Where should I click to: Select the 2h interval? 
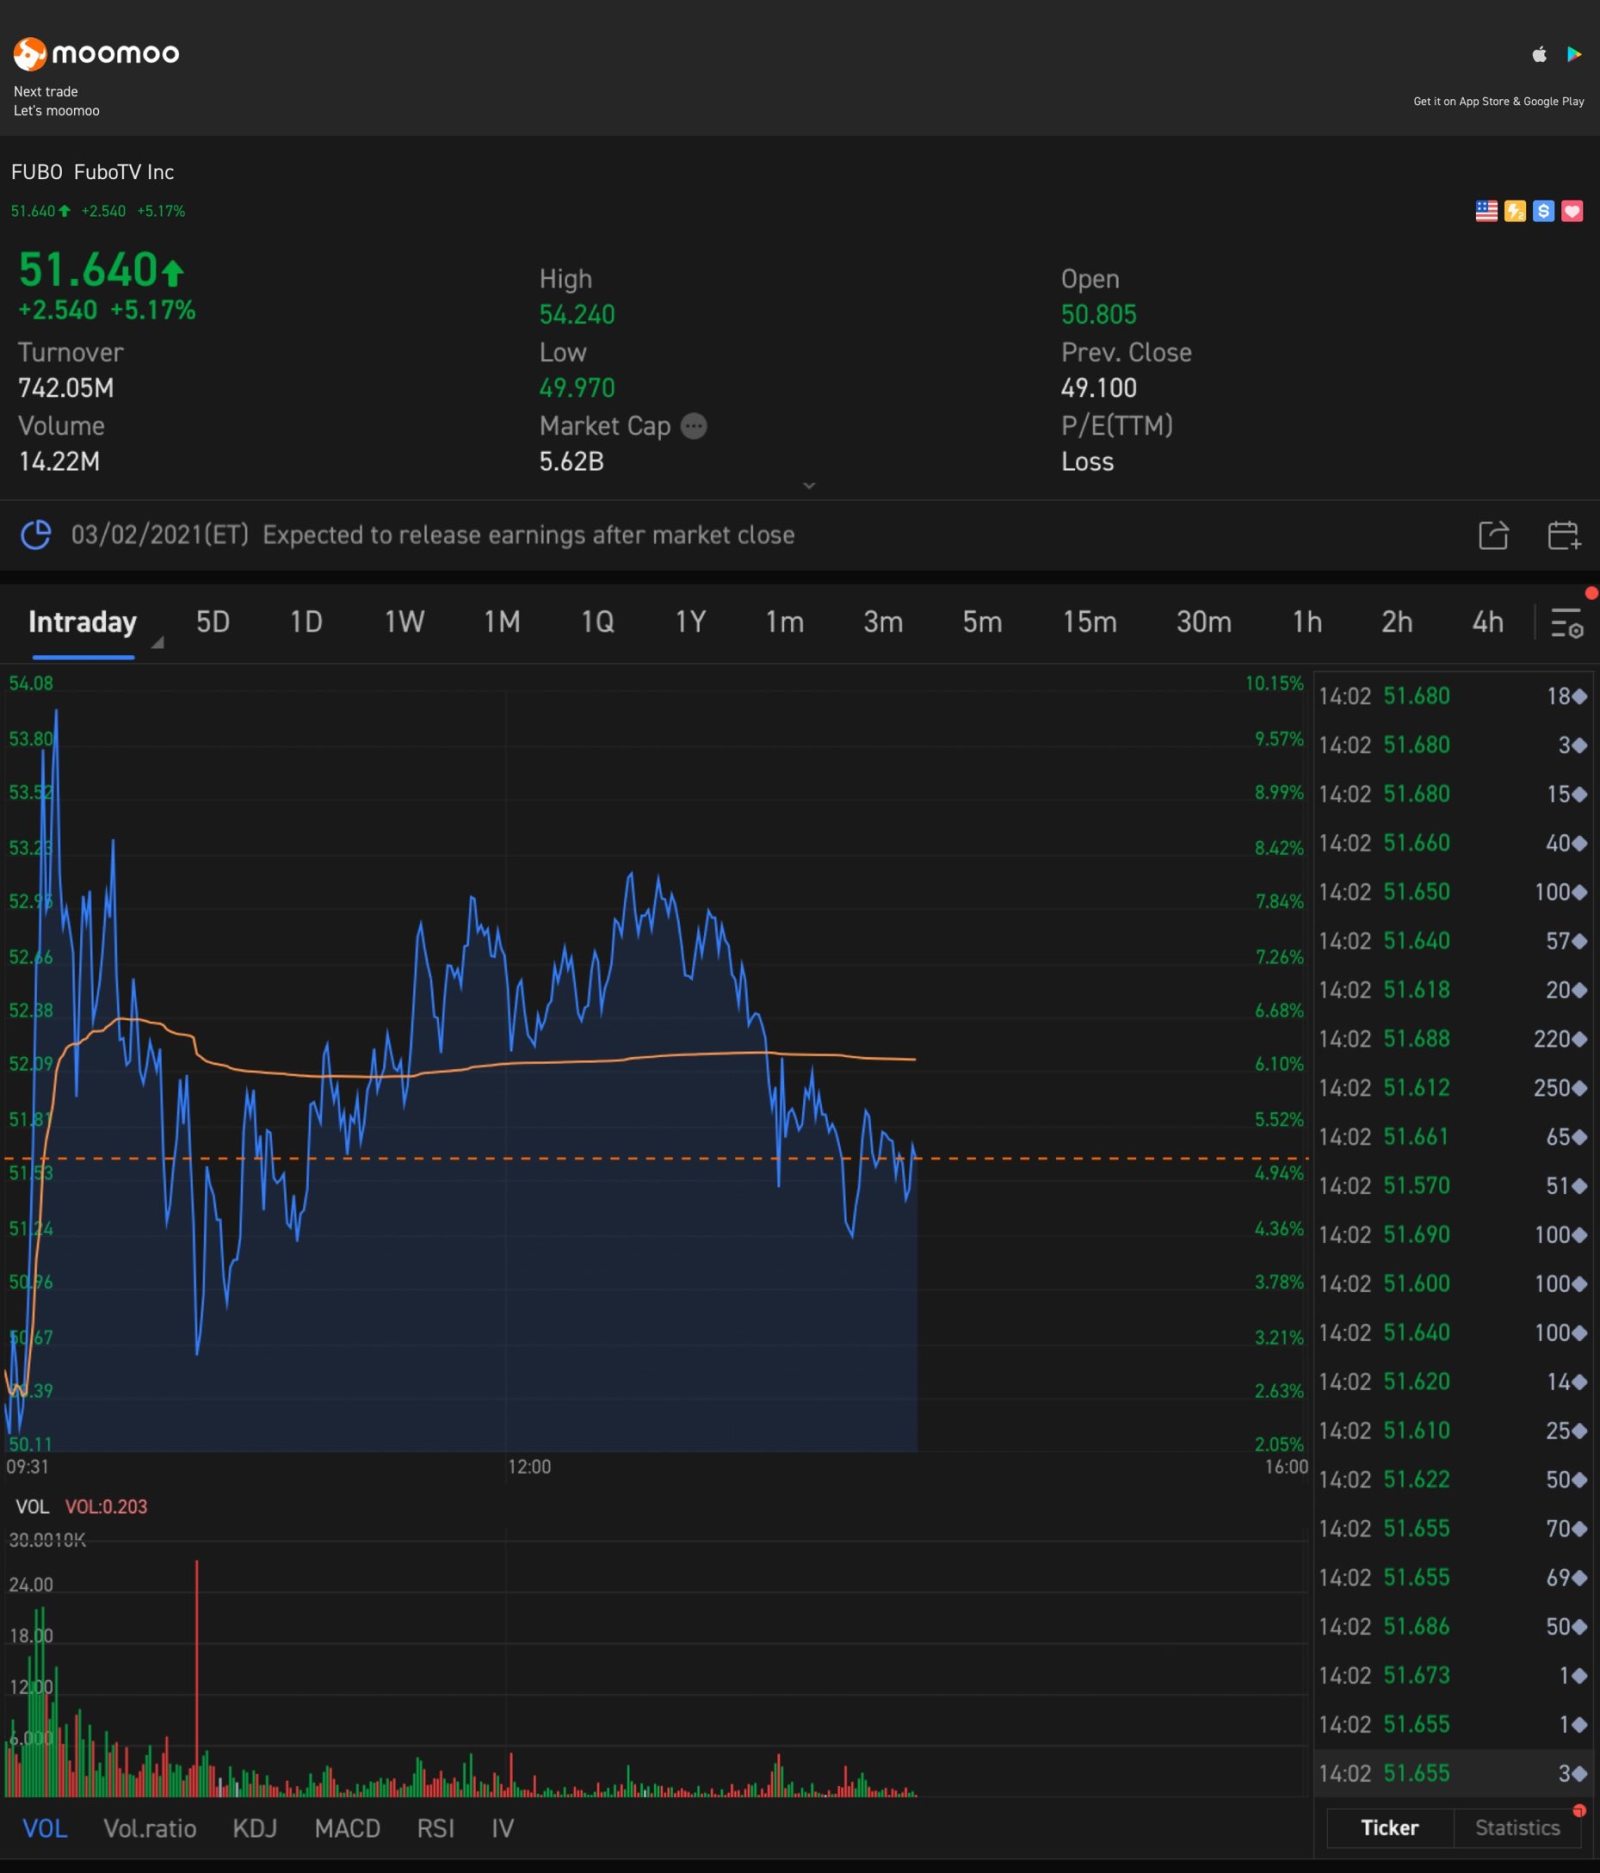tap(1397, 622)
